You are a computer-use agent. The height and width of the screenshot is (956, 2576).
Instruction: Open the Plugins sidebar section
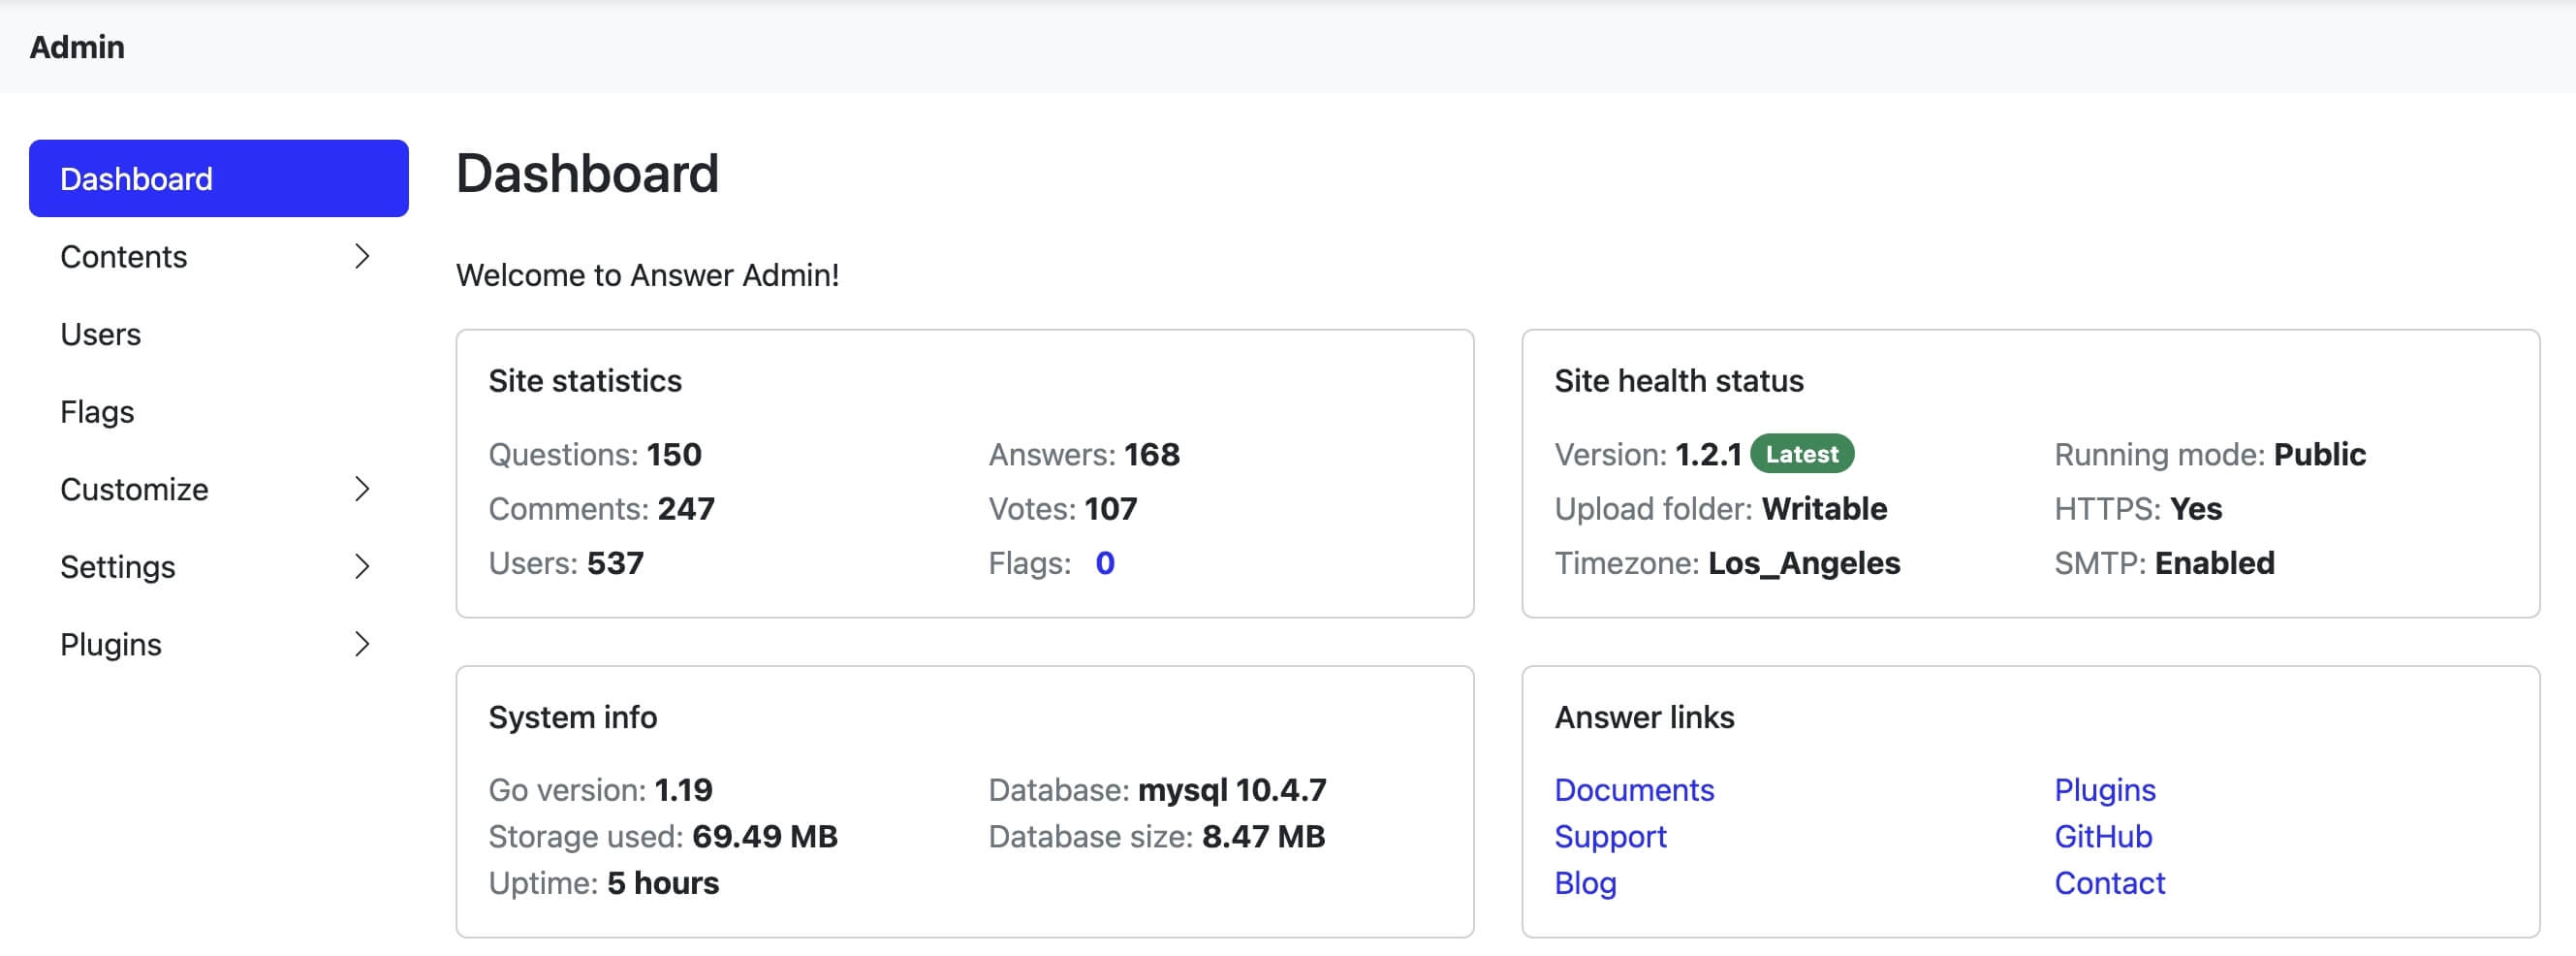[111, 644]
